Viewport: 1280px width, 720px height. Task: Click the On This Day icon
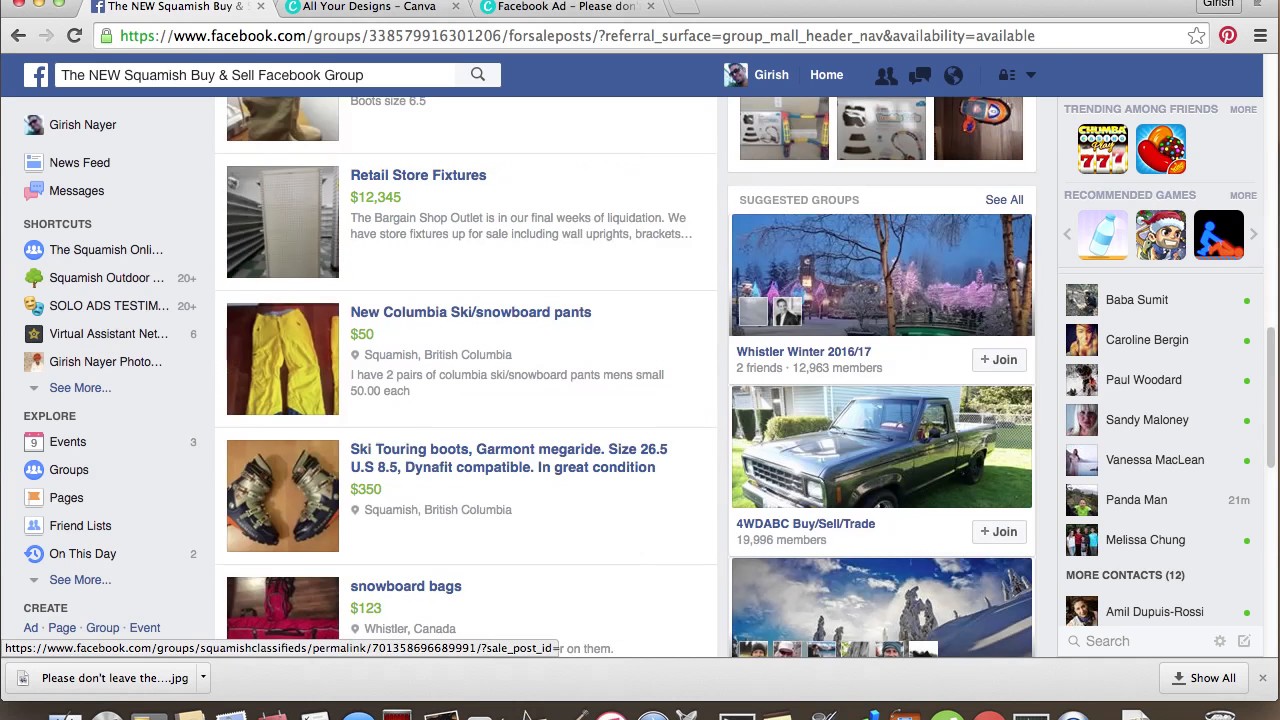(x=34, y=554)
